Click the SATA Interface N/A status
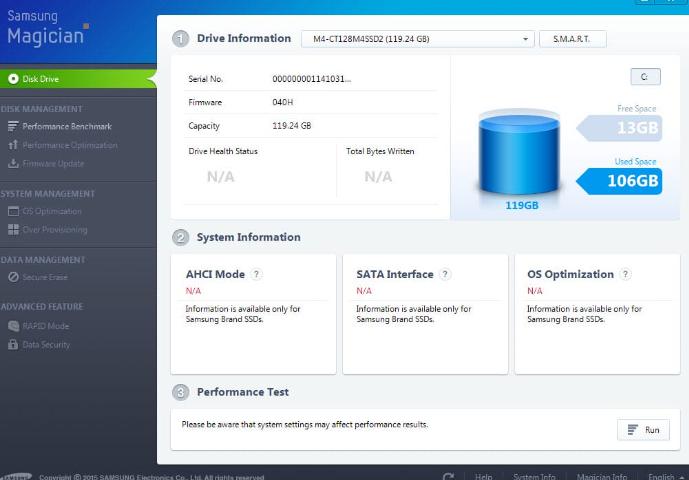The image size is (689, 480). [364, 291]
